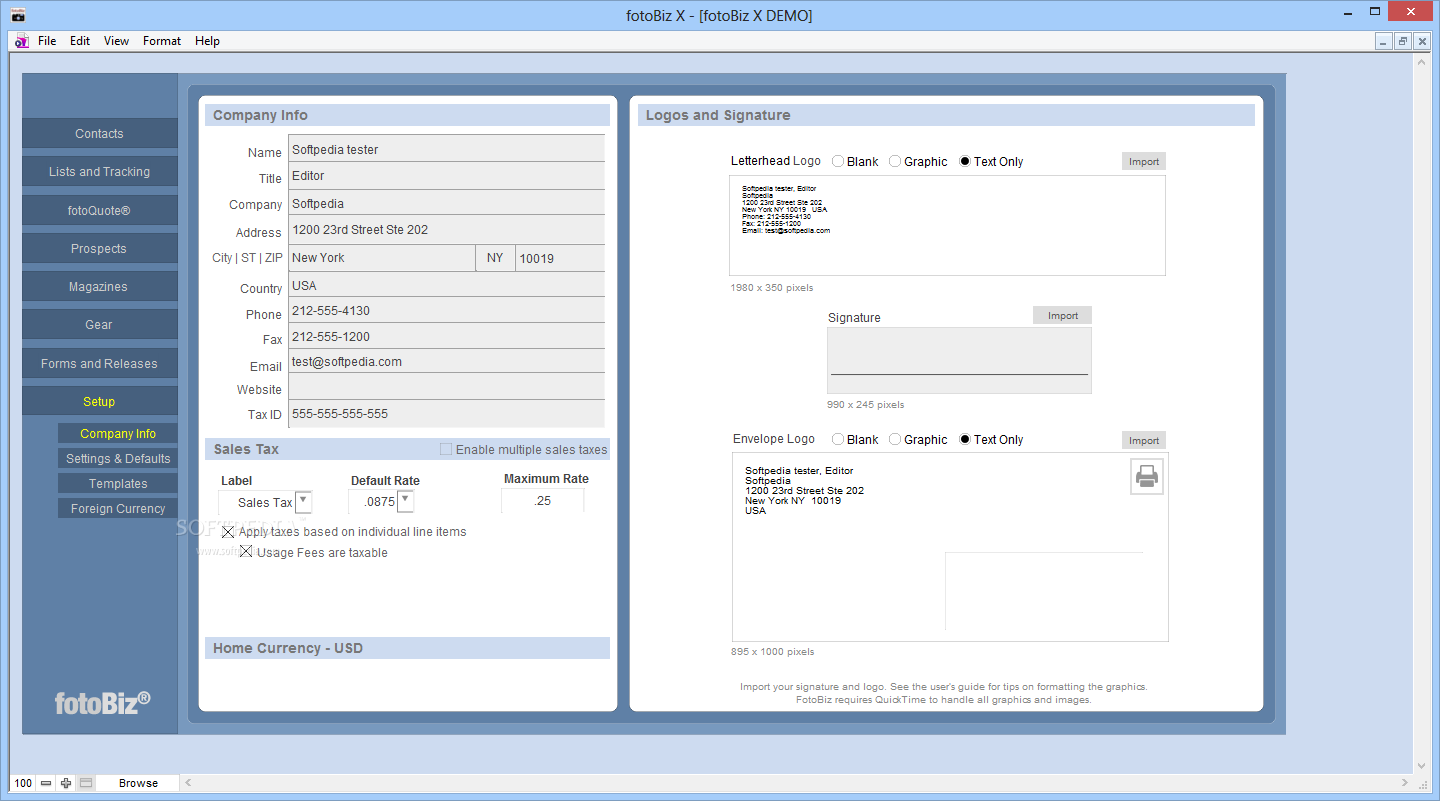Click the printer icon in Envelope Logo preview
This screenshot has height=801, width=1440.
coord(1147,477)
